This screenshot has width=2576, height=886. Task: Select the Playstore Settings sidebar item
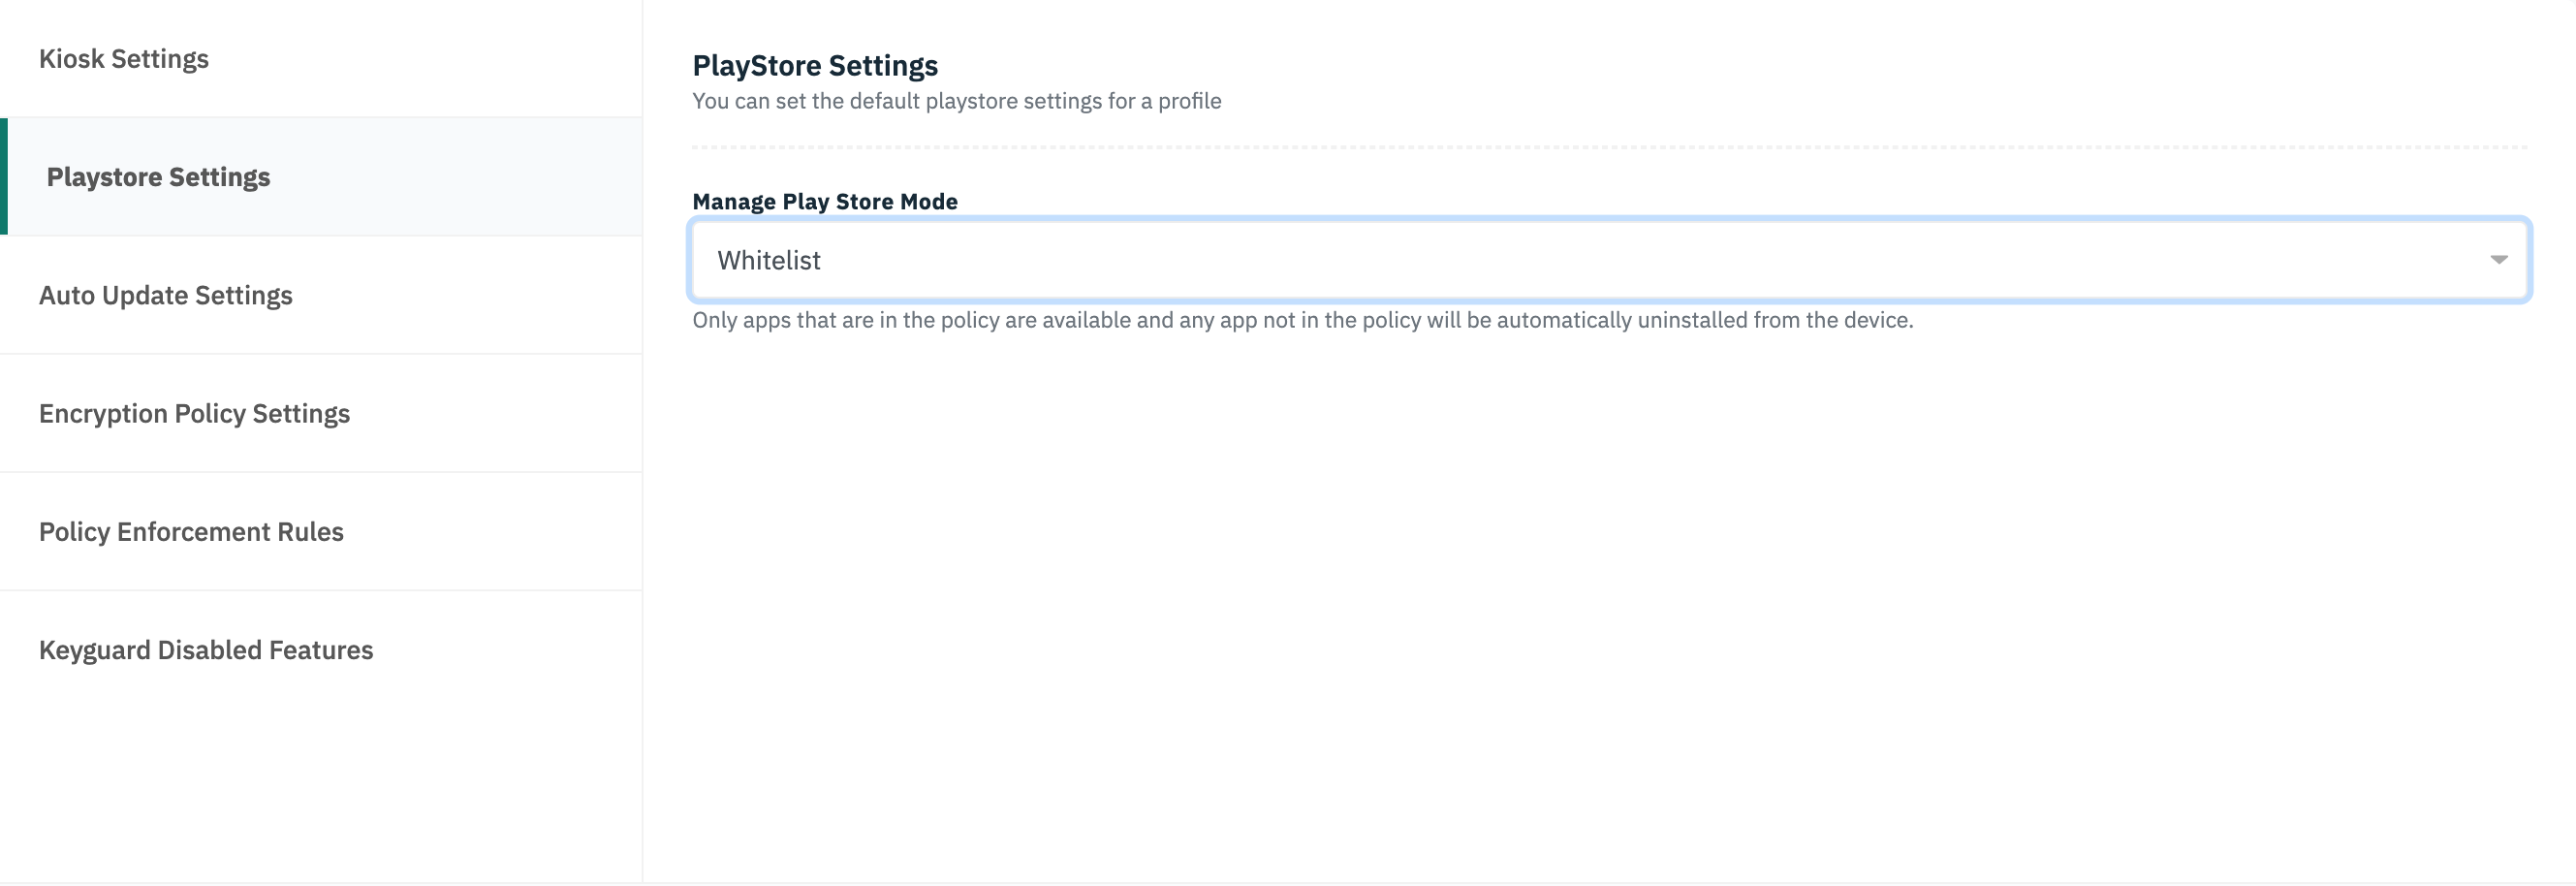coord(158,177)
